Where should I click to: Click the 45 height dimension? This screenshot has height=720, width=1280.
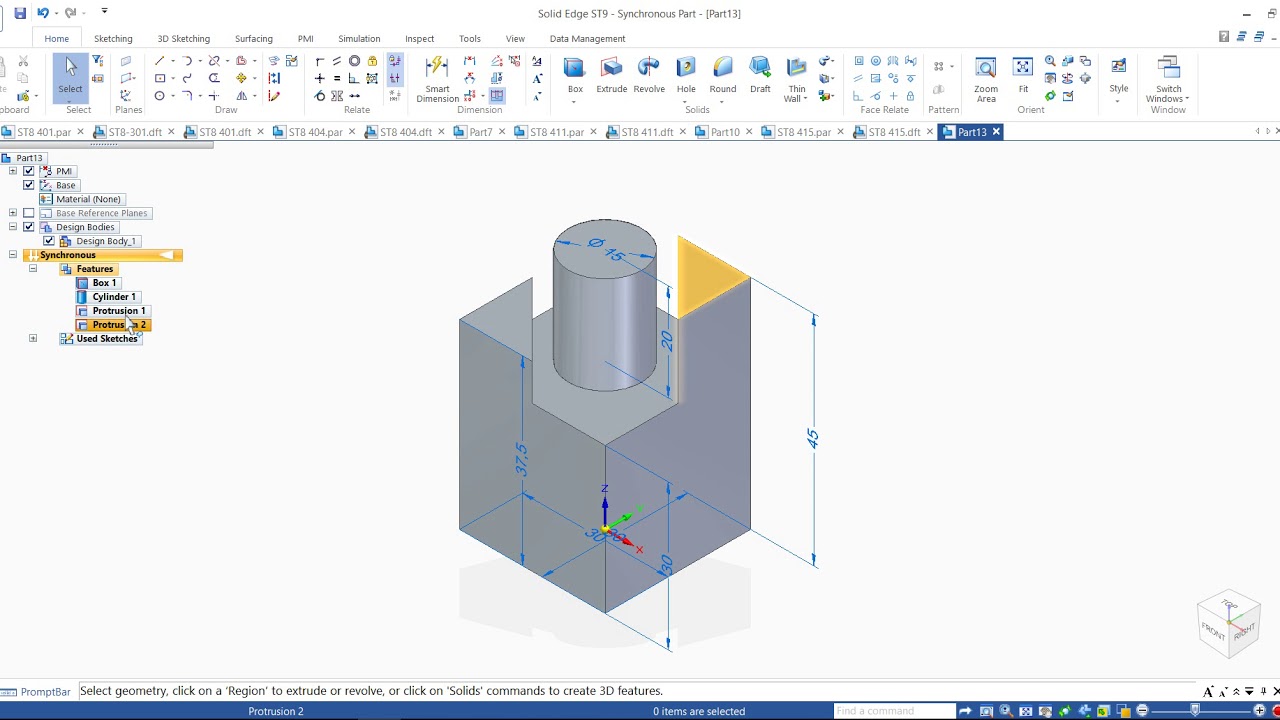coord(813,438)
